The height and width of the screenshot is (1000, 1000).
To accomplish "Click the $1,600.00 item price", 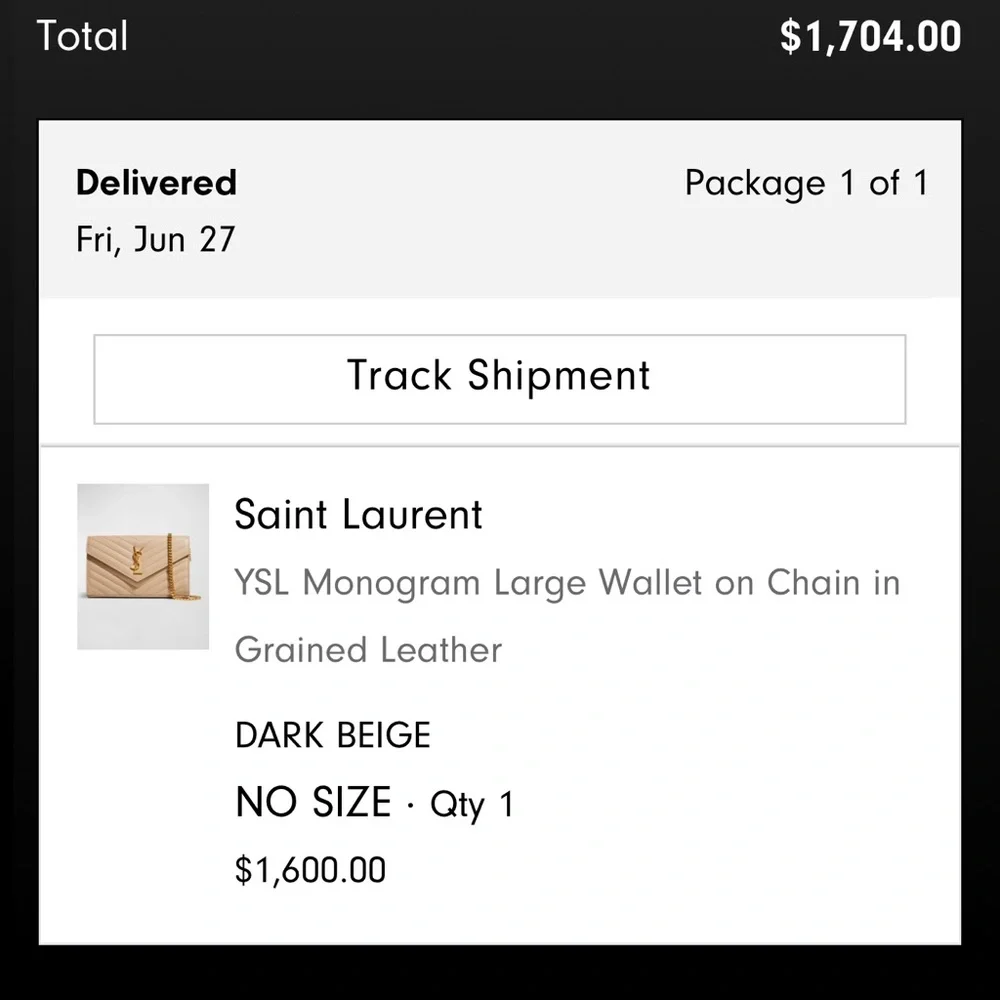I will coord(310,869).
